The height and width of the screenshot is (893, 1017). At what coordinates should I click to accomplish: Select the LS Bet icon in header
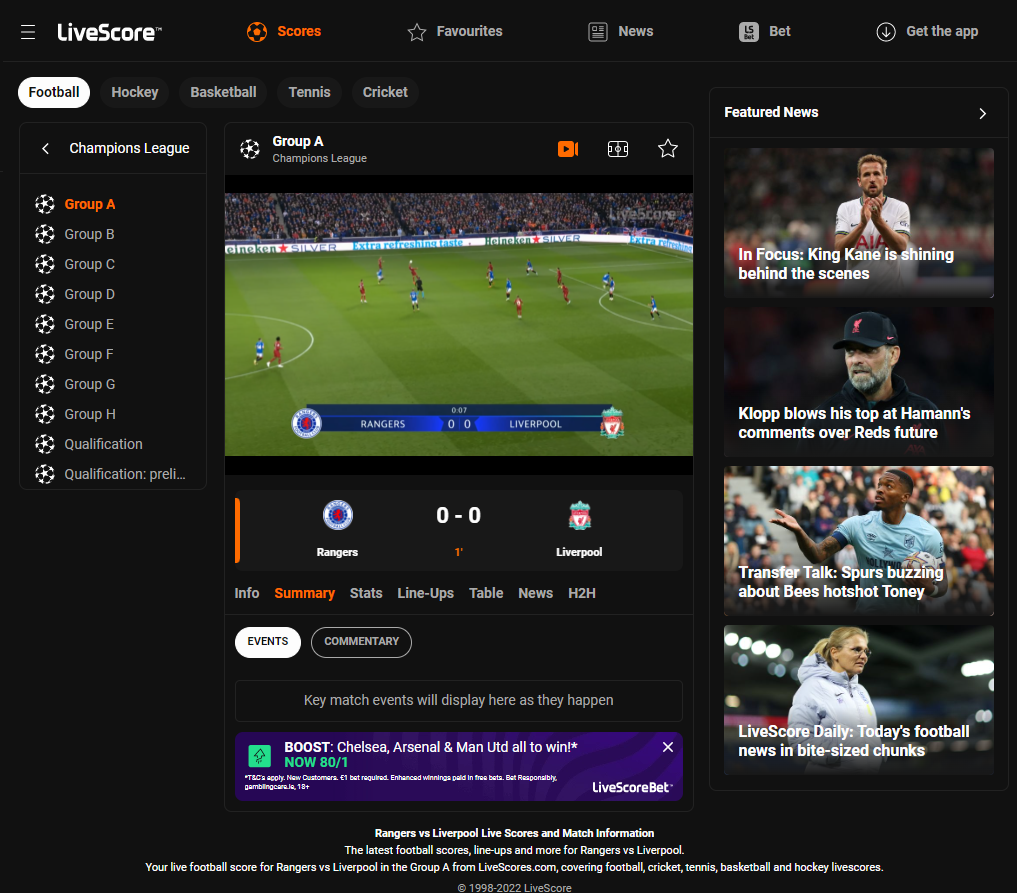tap(748, 31)
